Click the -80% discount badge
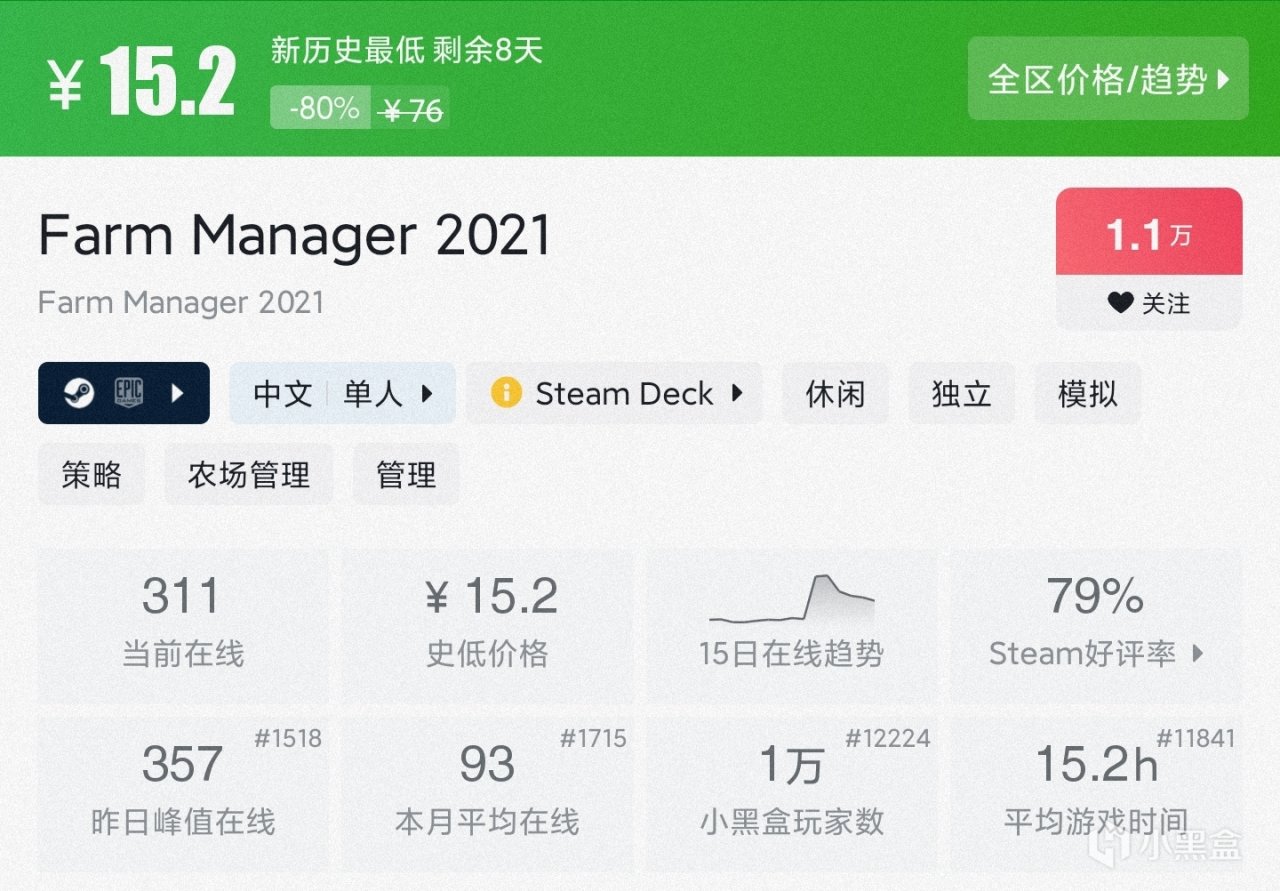1280x891 pixels. (322, 108)
